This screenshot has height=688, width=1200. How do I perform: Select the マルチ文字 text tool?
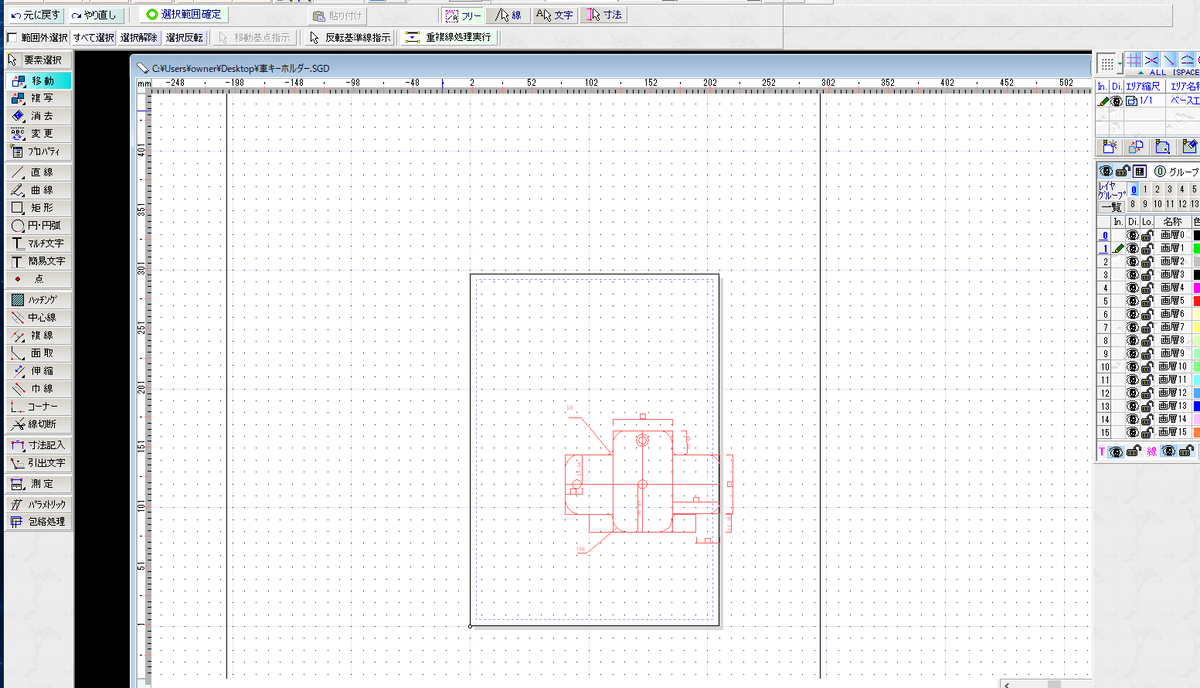pos(38,243)
